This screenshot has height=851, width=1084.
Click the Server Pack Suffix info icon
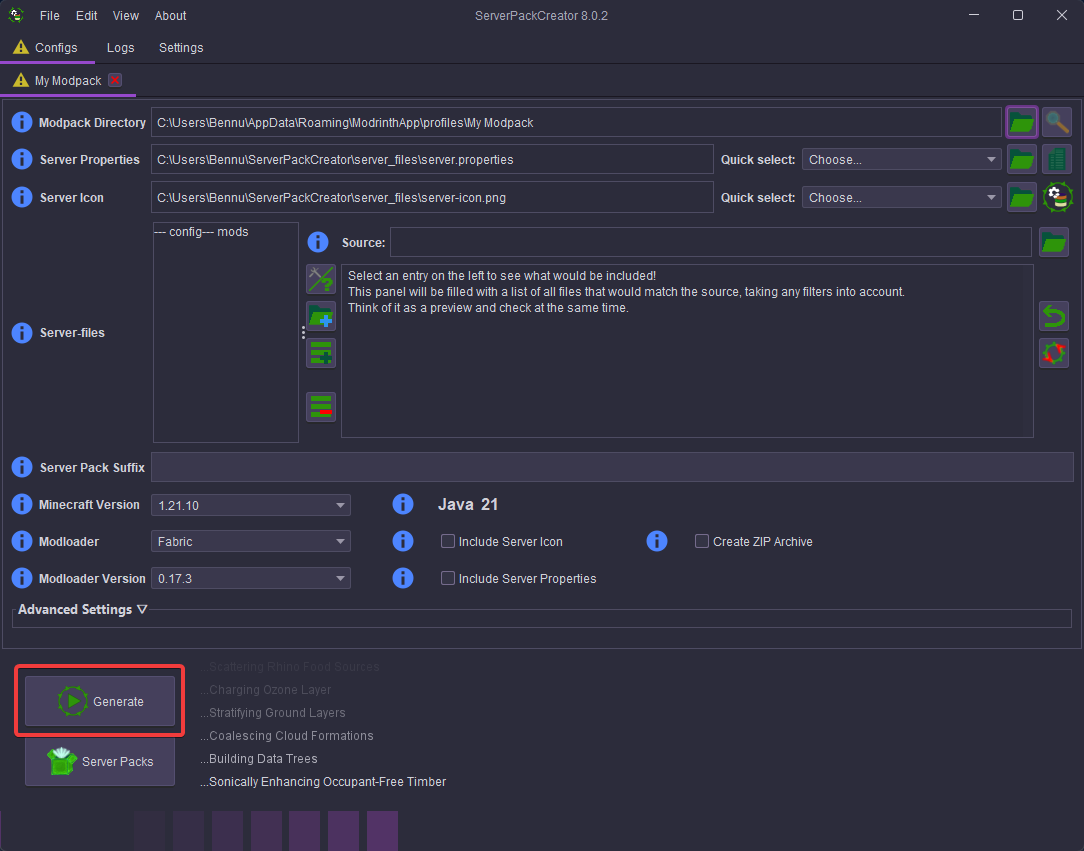[x=21, y=467]
